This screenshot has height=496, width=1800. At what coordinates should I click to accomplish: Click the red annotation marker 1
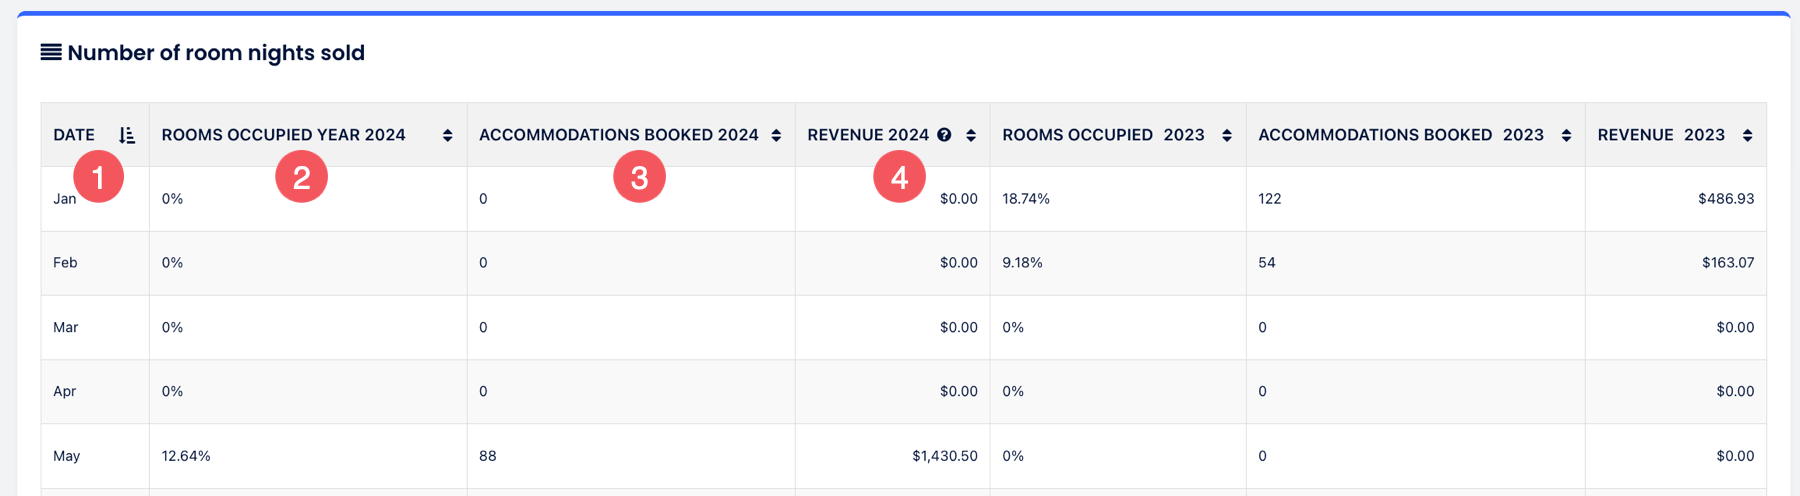(x=98, y=177)
